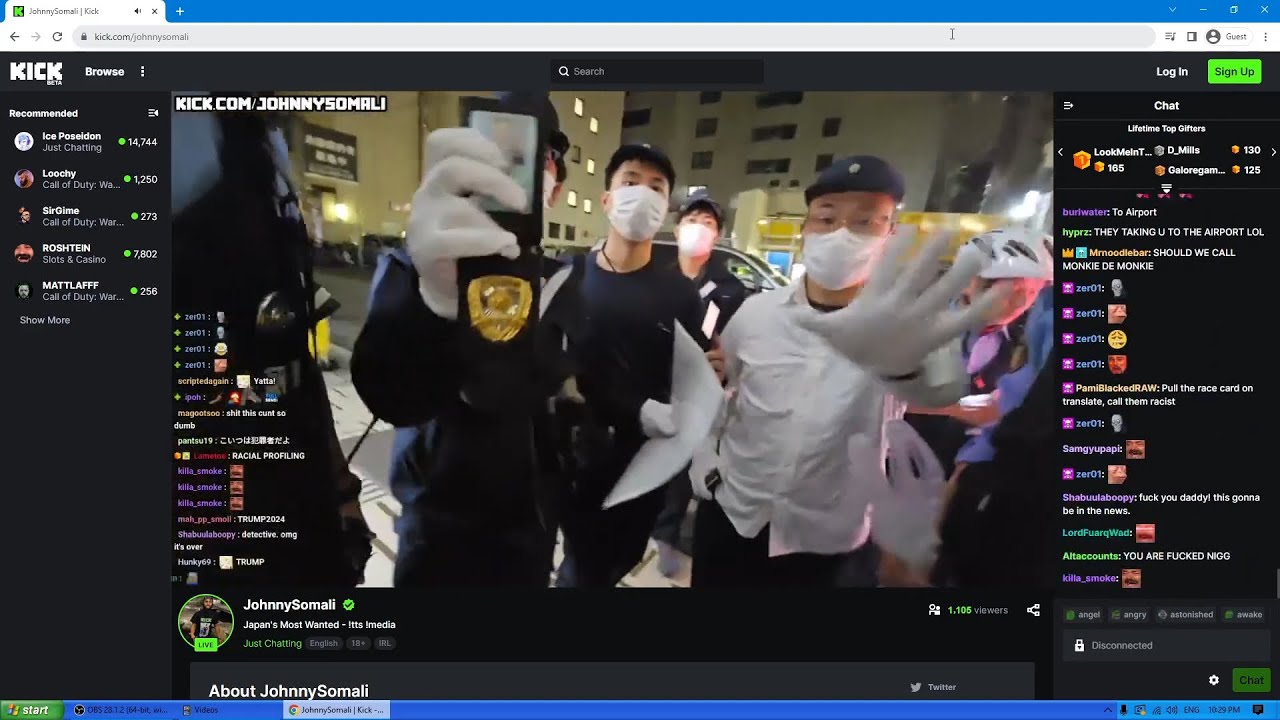The height and width of the screenshot is (720, 1280).
Task: Insert the angry emote
Action: [1128, 615]
